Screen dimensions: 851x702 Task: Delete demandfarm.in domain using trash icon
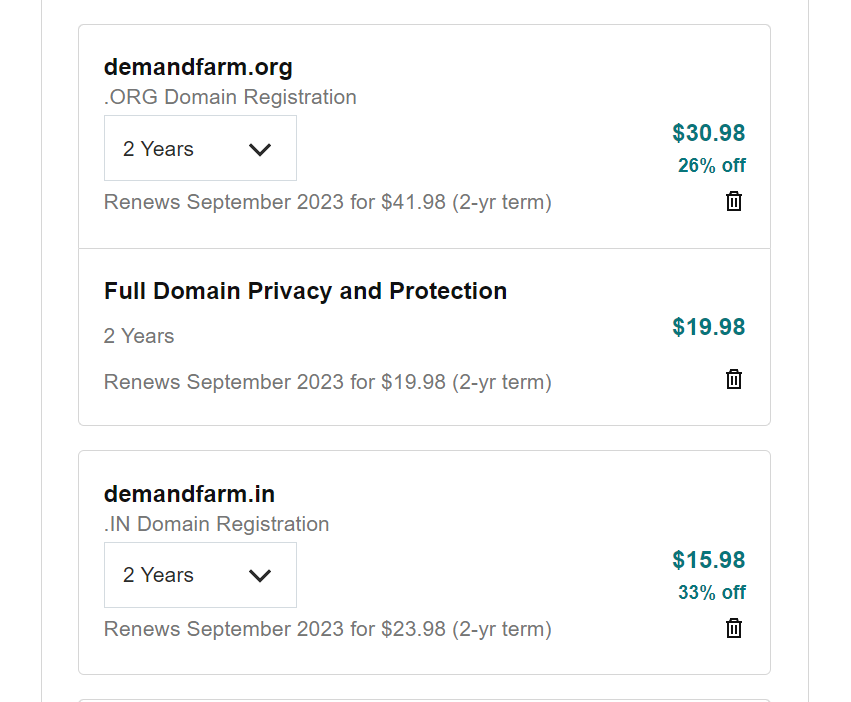coord(734,628)
